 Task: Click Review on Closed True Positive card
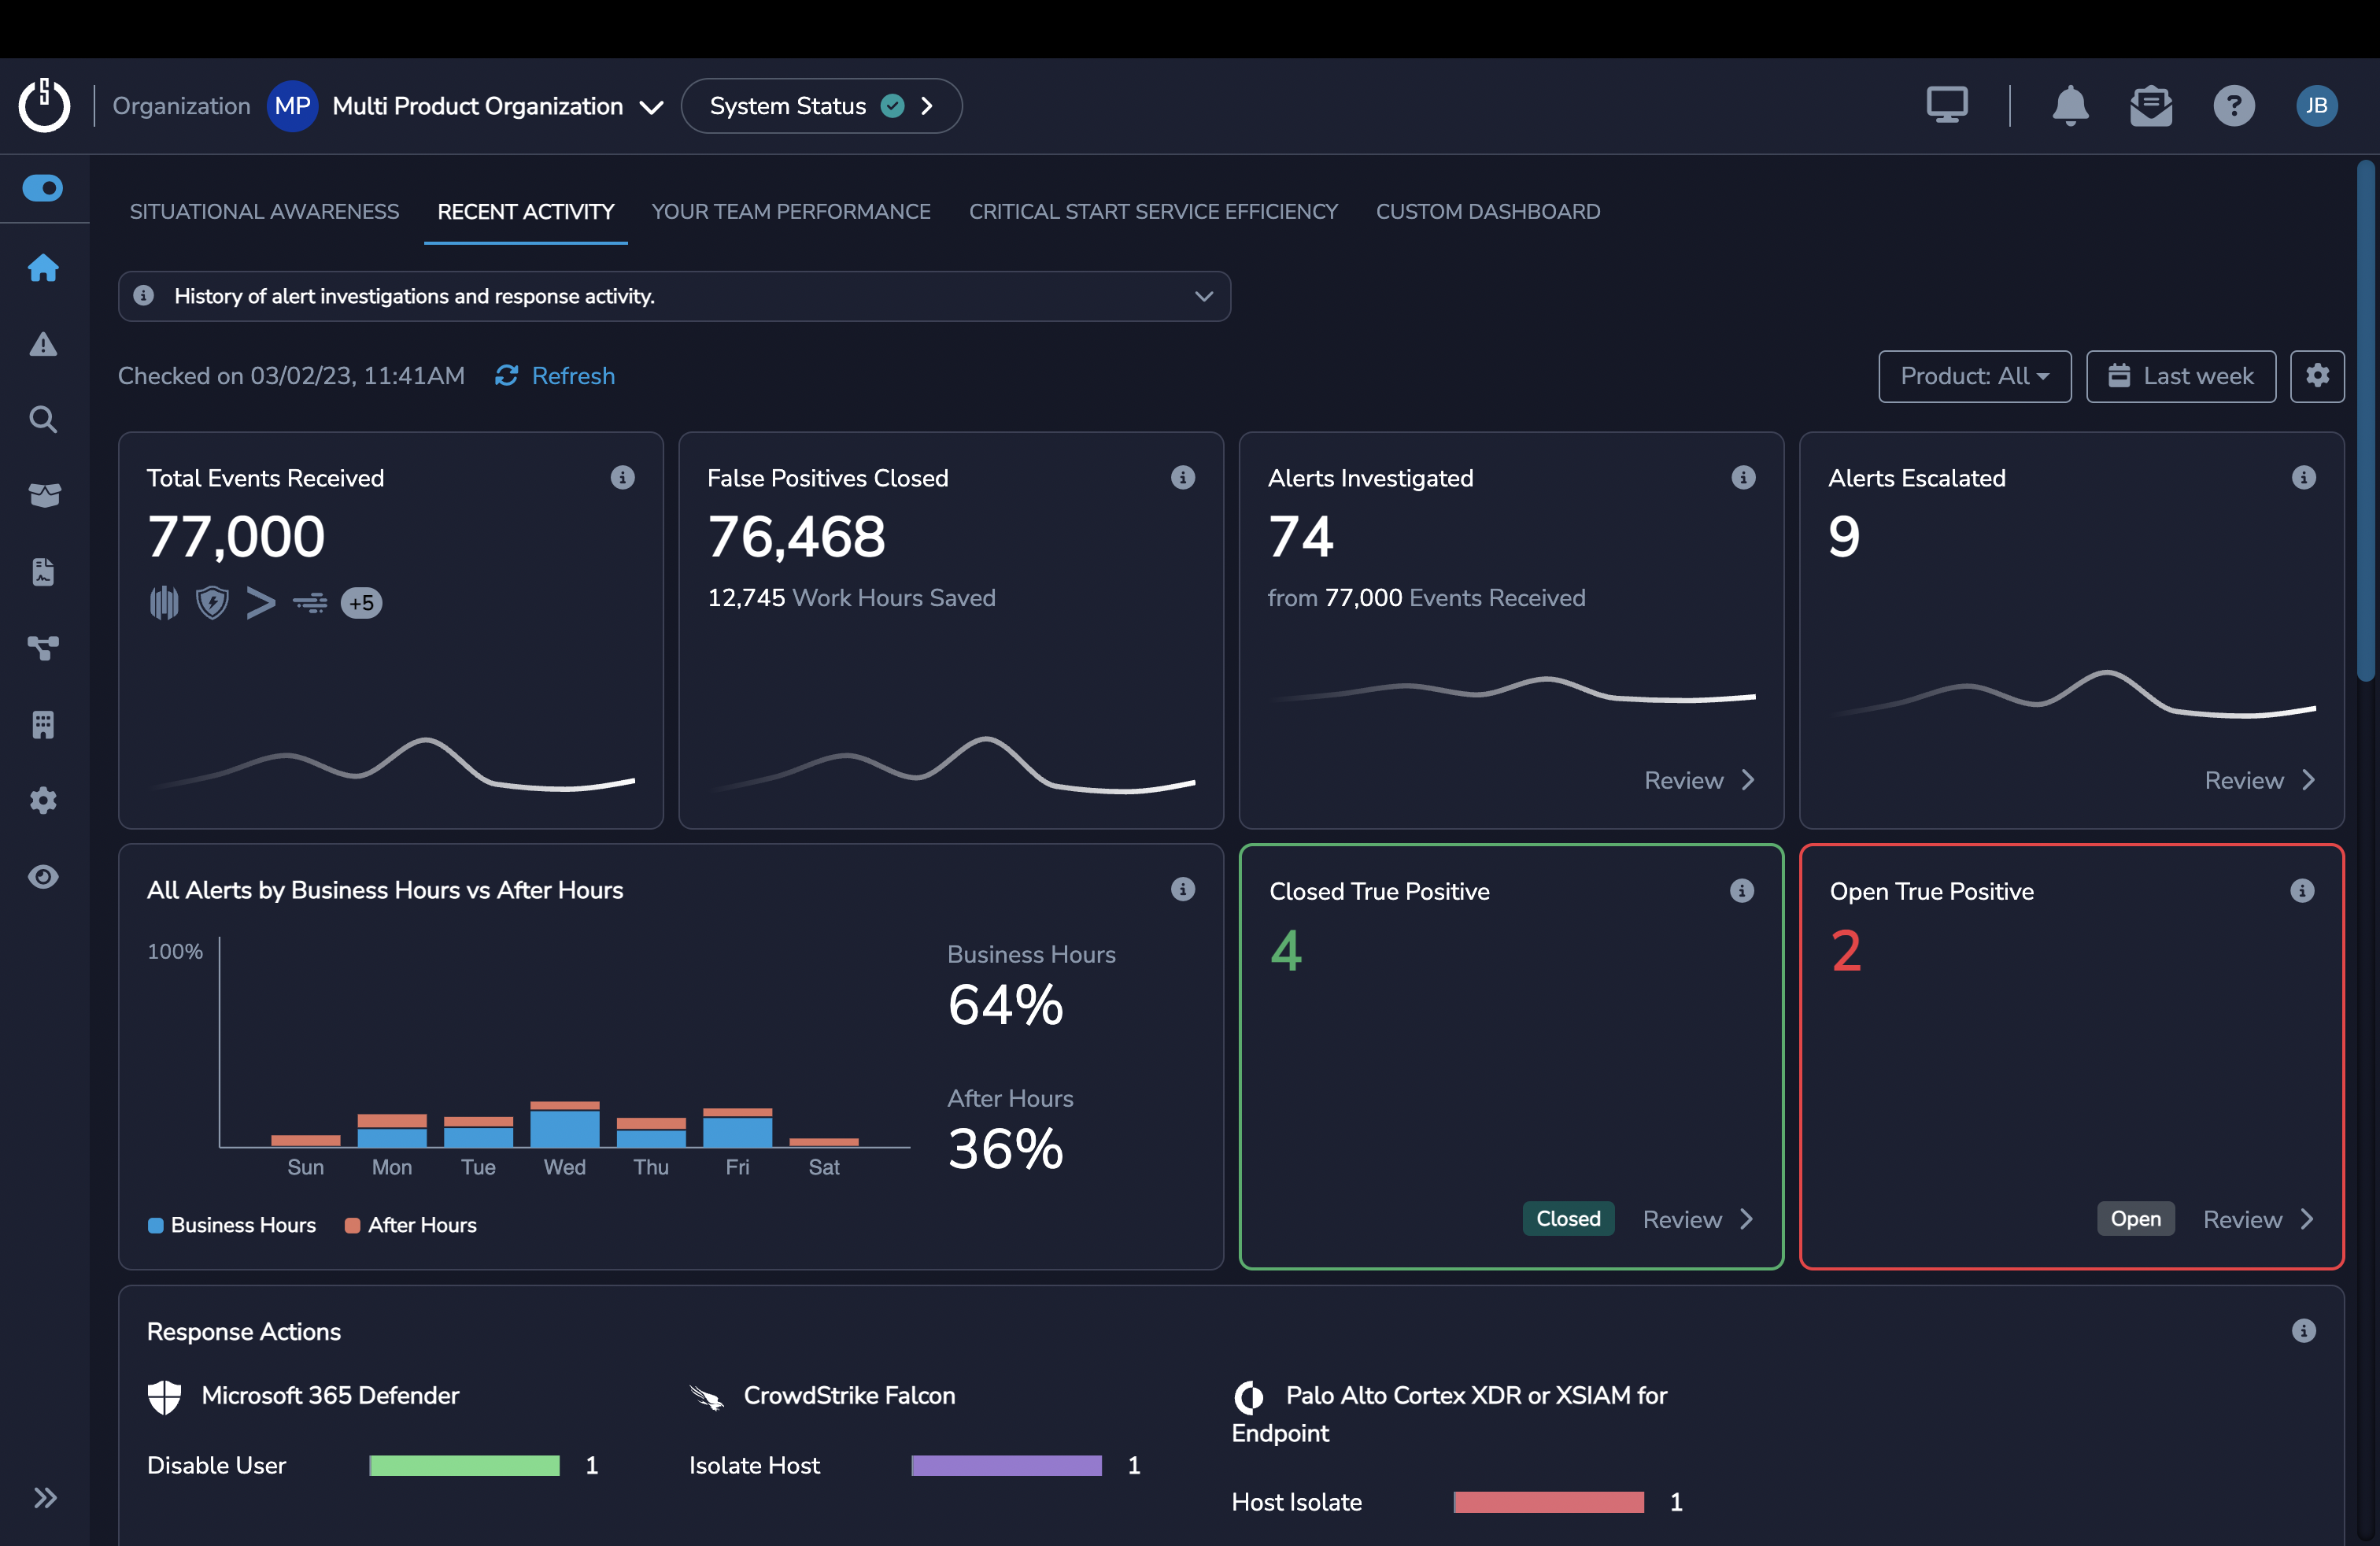(x=1698, y=1219)
